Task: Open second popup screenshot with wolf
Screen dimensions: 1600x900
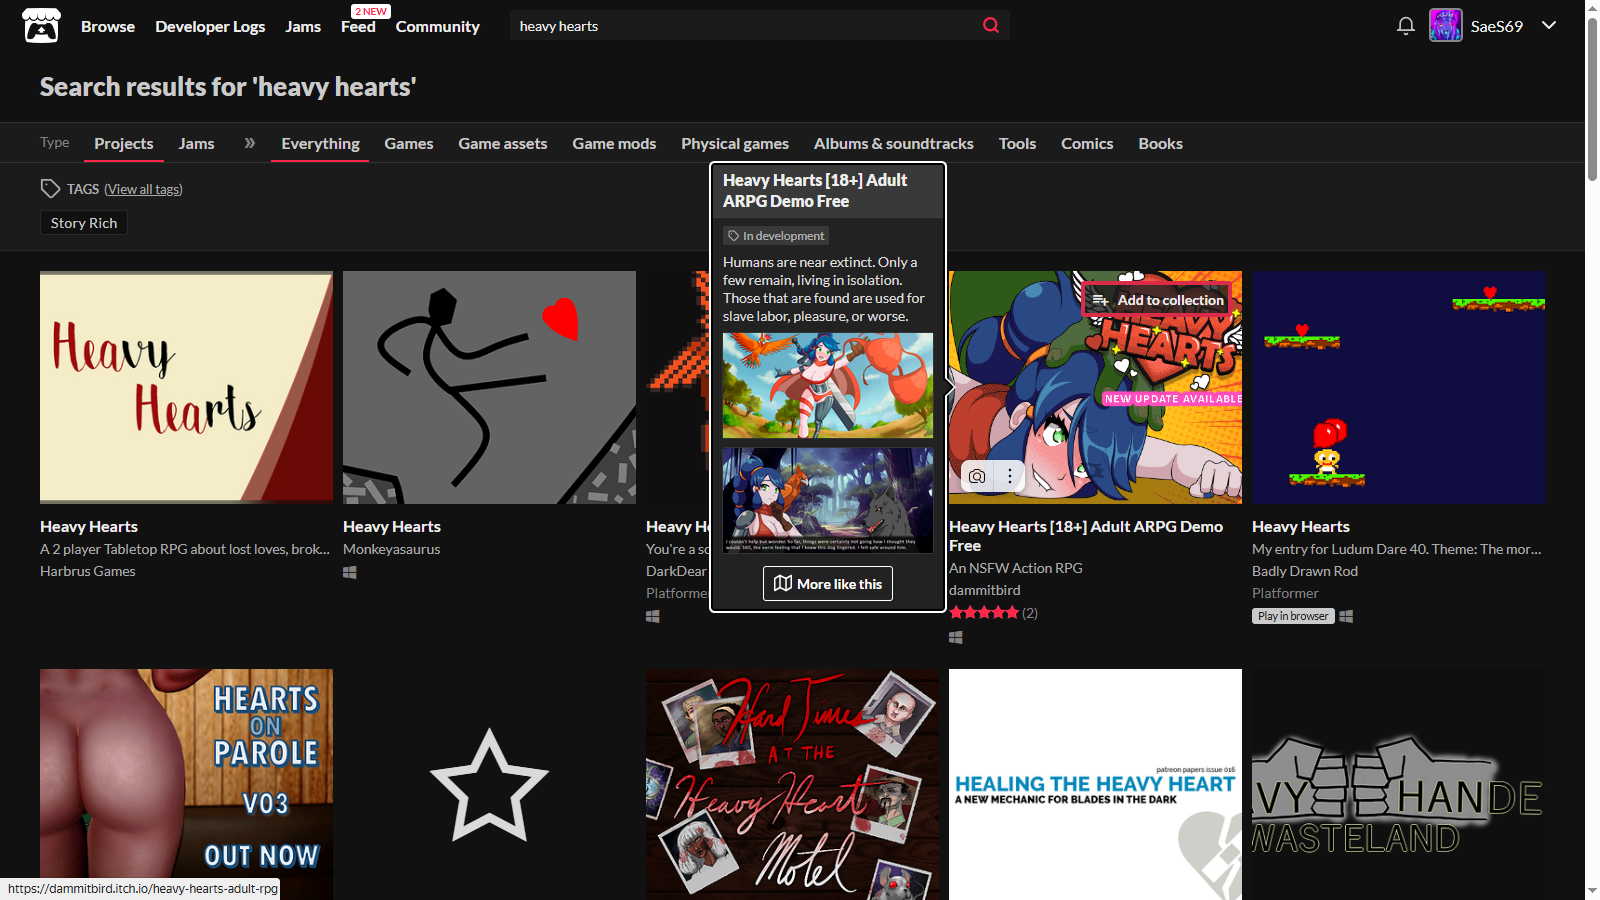Action: point(828,500)
